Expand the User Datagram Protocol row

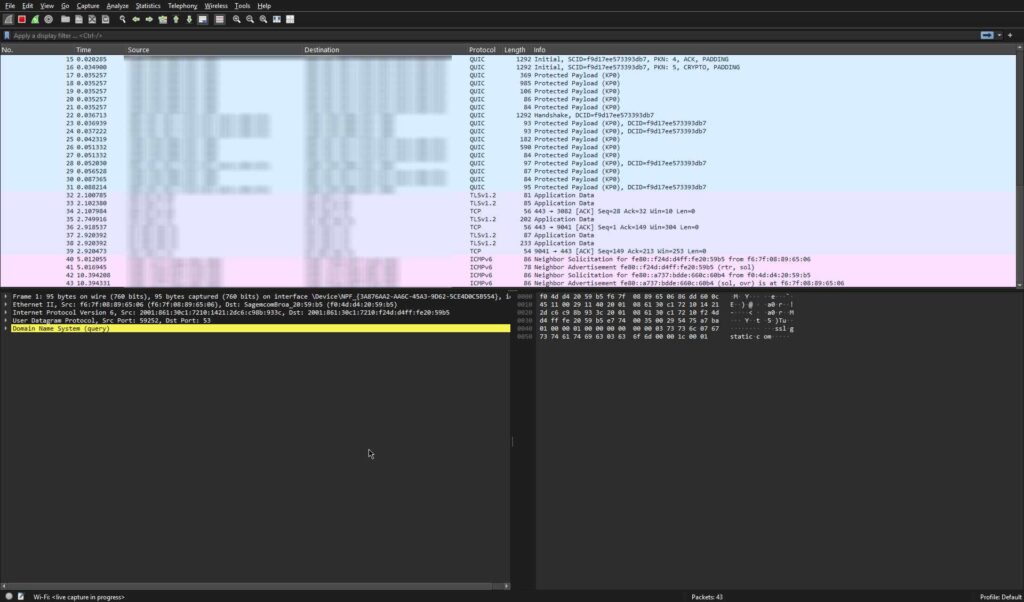pyautogui.click(x=6, y=320)
